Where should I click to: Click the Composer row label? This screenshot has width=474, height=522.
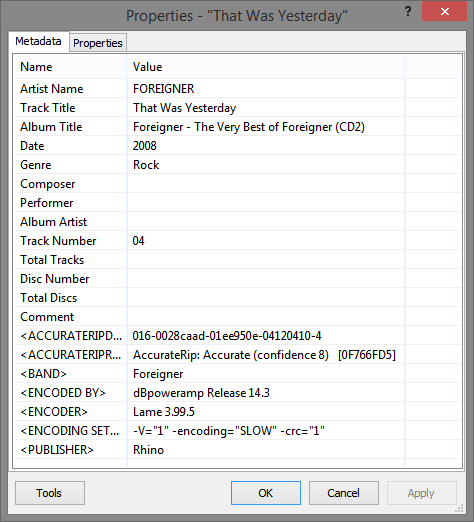click(48, 184)
